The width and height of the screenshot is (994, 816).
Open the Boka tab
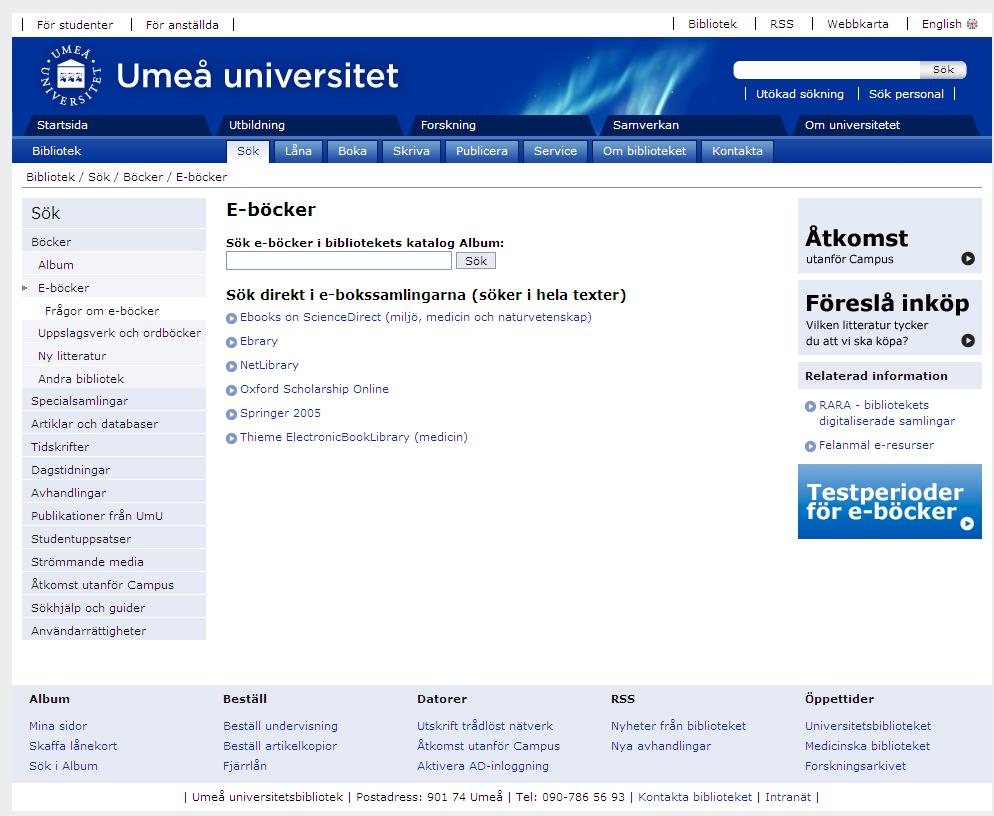[352, 152]
